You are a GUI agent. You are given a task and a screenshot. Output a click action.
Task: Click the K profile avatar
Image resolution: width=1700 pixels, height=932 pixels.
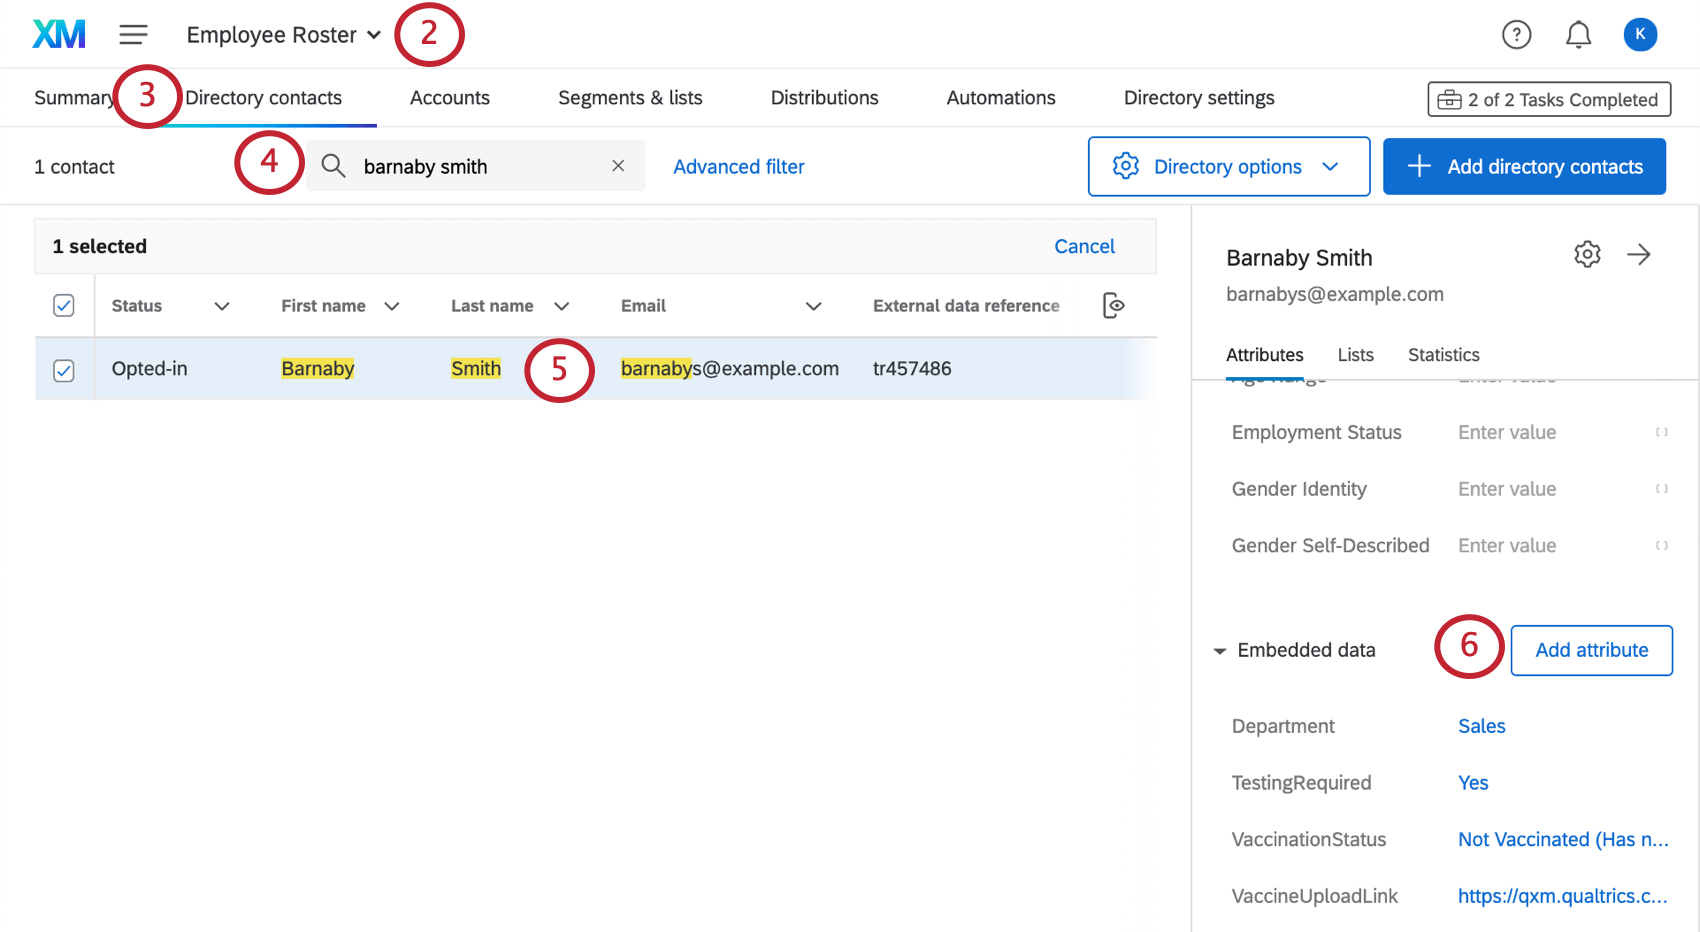point(1640,33)
